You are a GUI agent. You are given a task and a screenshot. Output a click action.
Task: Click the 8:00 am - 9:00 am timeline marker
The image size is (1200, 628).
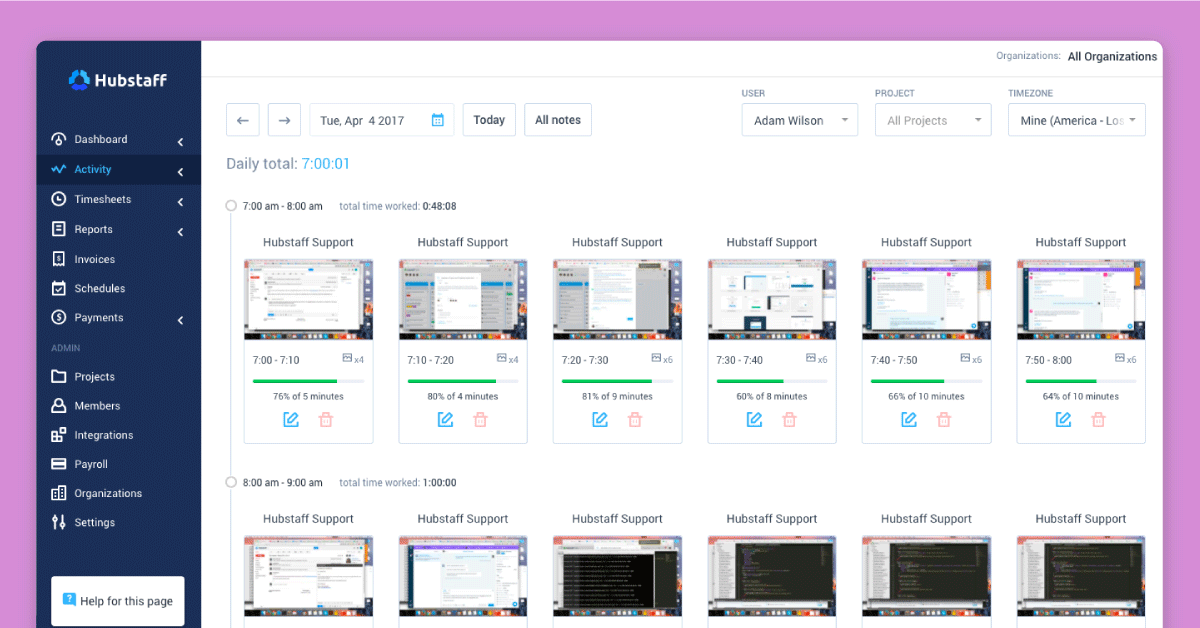(231, 482)
